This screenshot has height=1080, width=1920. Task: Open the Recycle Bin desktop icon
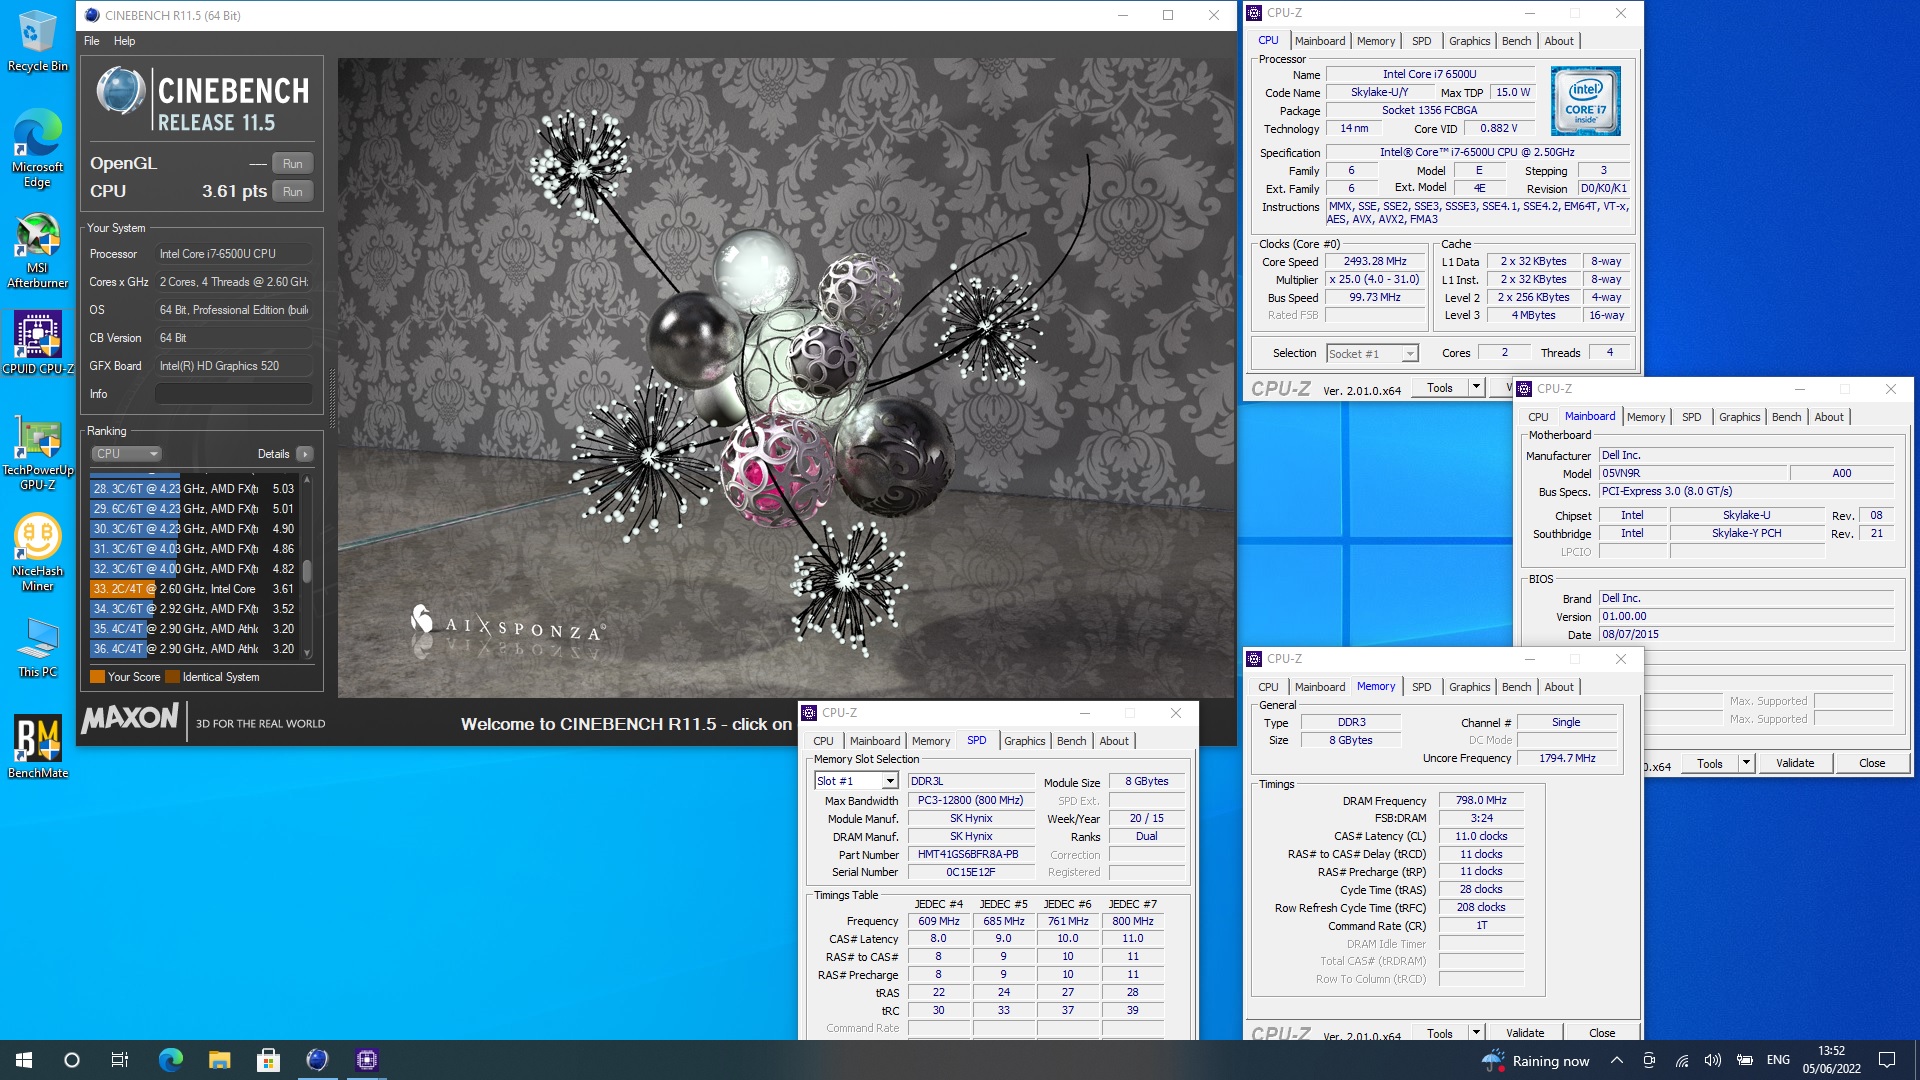(37, 40)
